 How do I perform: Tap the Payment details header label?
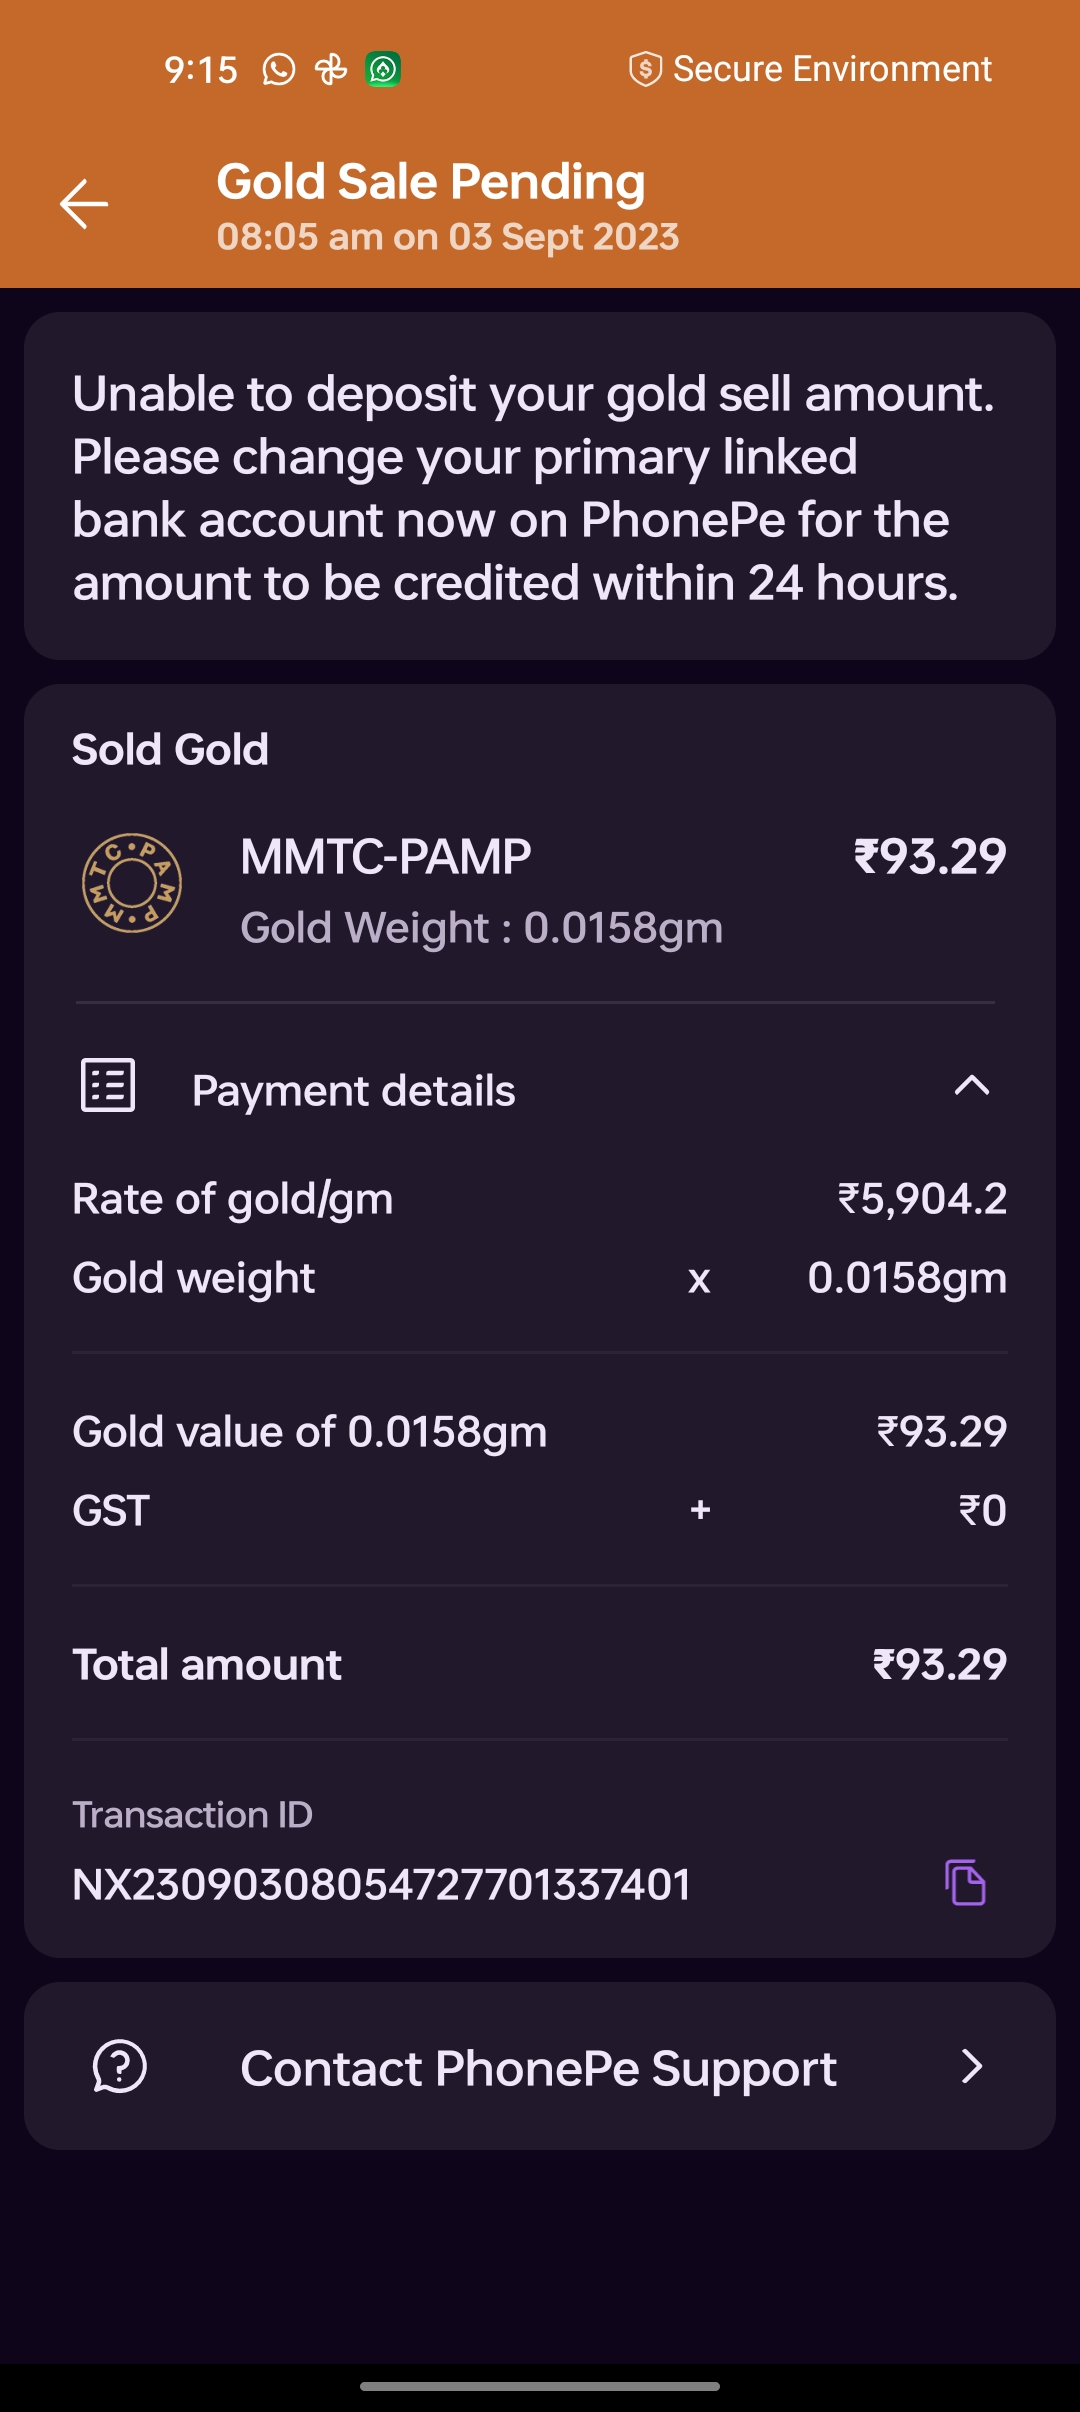coord(354,1091)
